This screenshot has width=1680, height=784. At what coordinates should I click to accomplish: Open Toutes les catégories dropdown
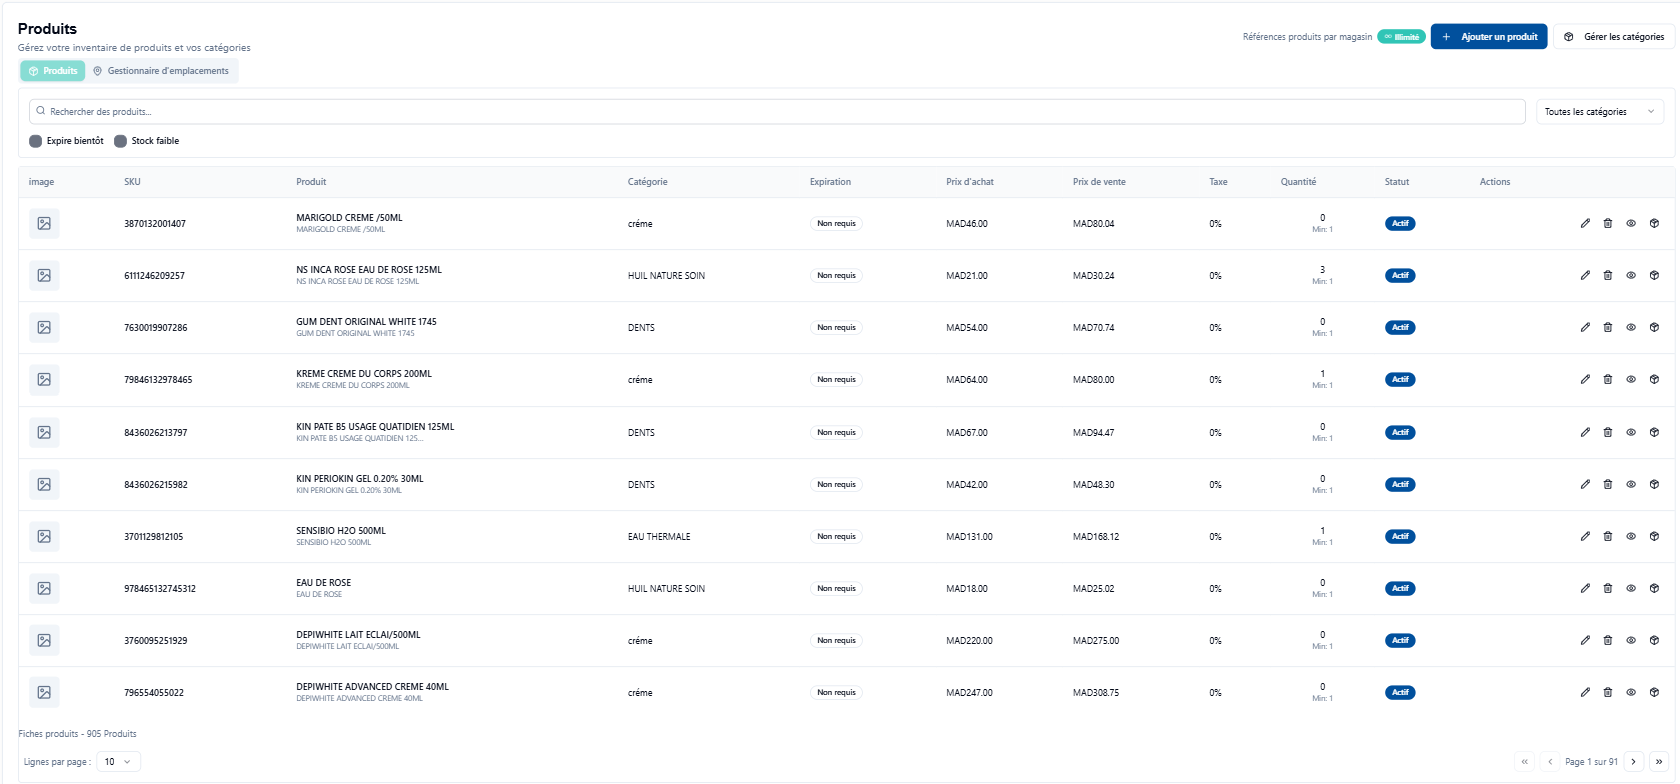1600,112
